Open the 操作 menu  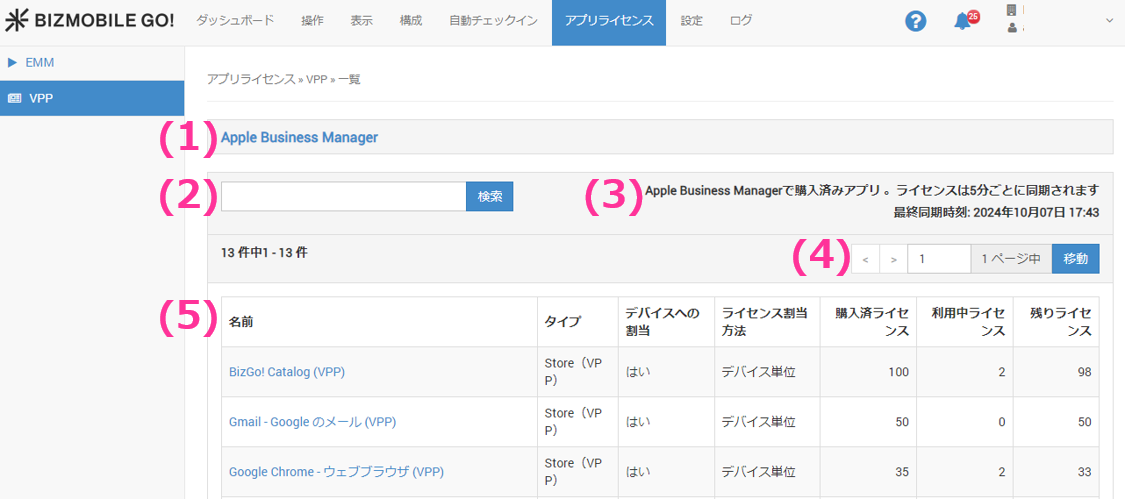pos(312,21)
